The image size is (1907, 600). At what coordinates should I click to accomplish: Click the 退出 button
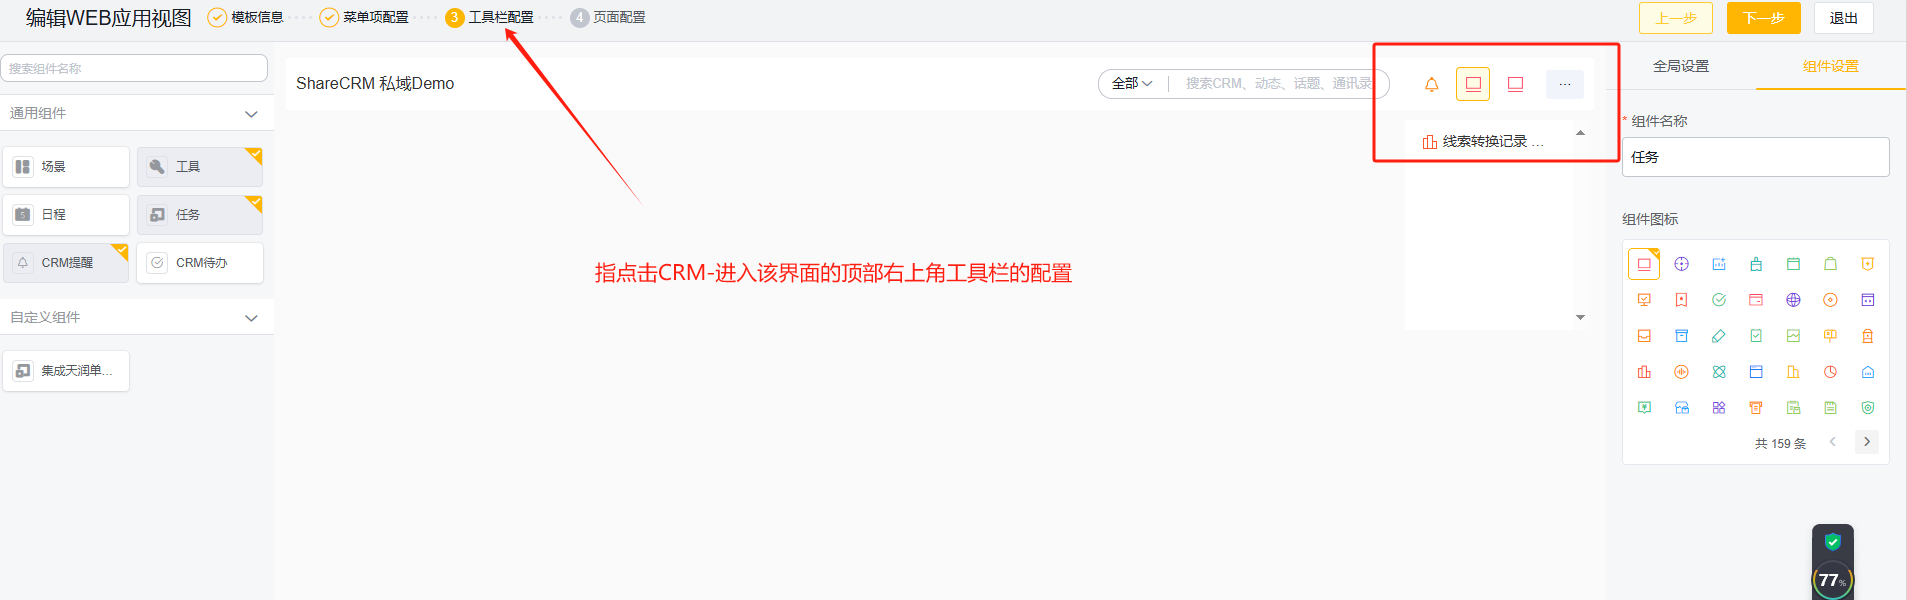click(1843, 18)
